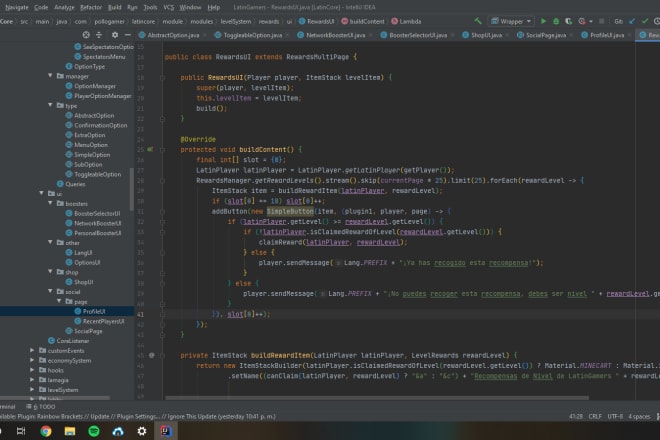
Task: Expand the economySystem package
Action: point(32,361)
